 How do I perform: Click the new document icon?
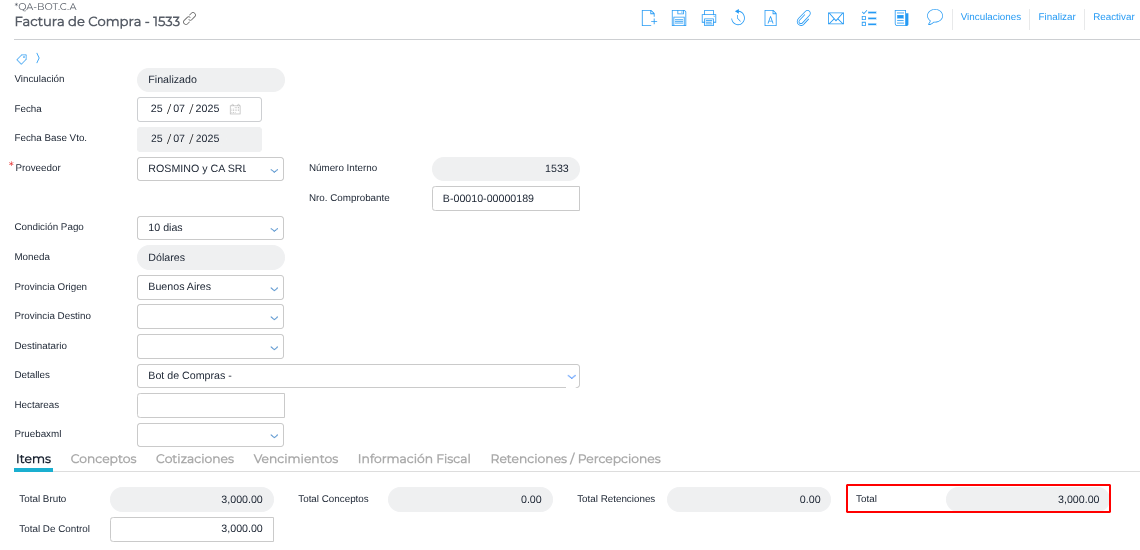[x=649, y=18]
